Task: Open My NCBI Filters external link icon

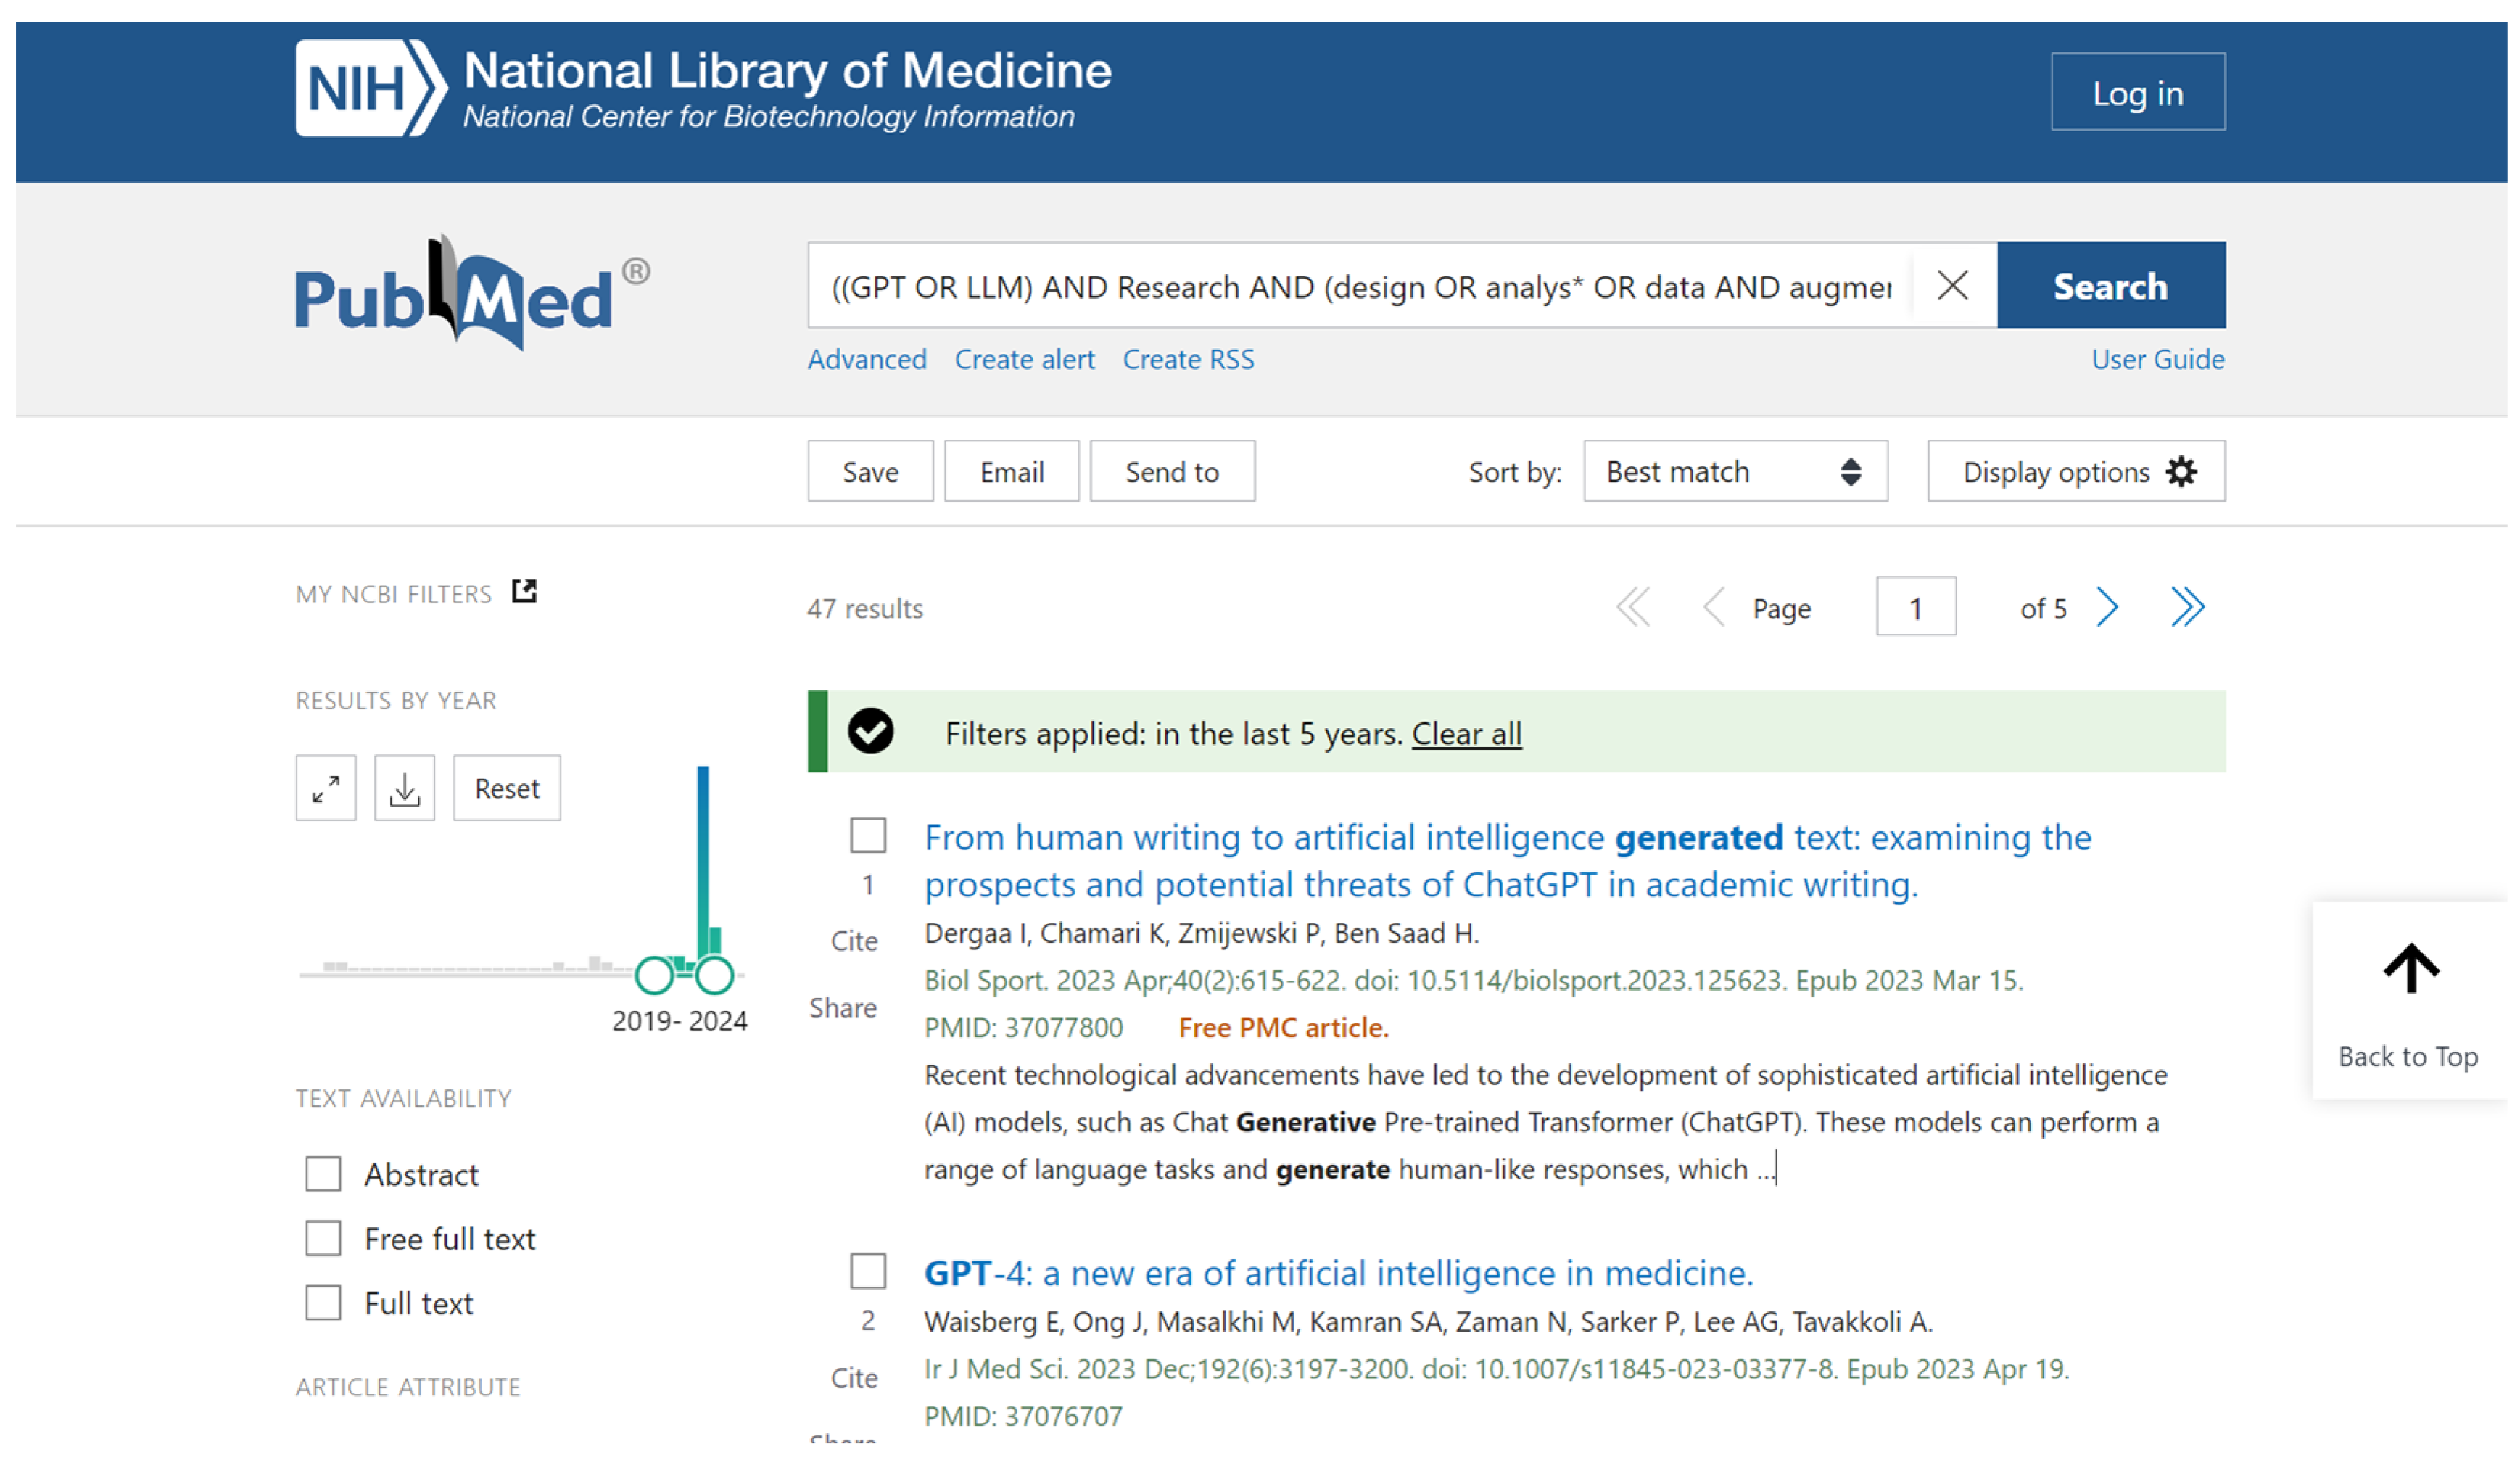Action: click(524, 592)
